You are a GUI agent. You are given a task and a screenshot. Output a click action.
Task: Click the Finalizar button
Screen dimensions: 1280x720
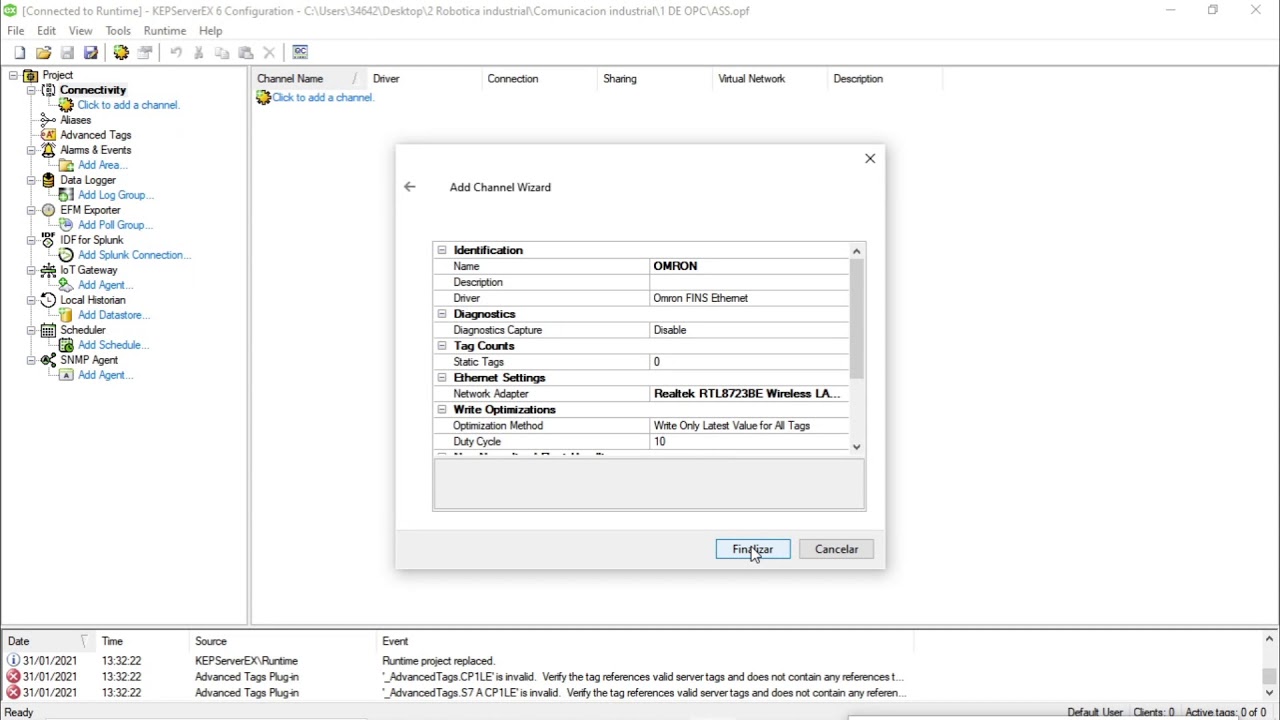coord(753,549)
